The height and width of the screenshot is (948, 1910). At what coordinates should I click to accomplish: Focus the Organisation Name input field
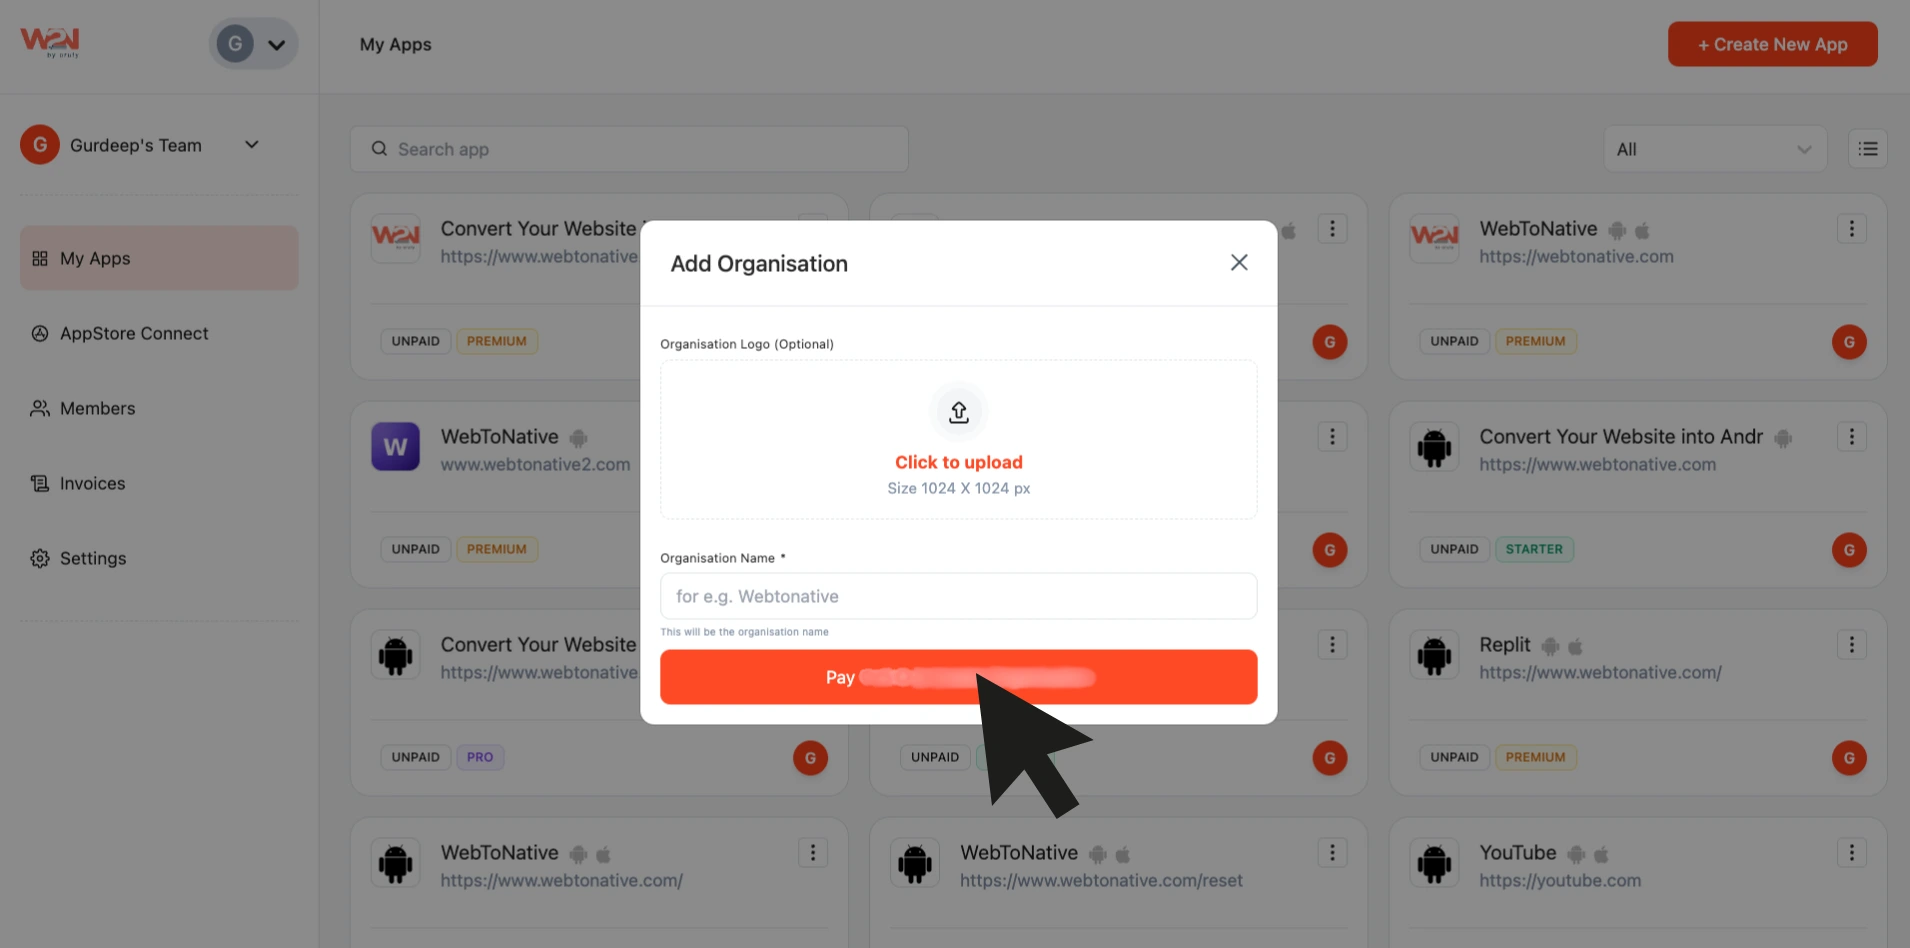958,596
